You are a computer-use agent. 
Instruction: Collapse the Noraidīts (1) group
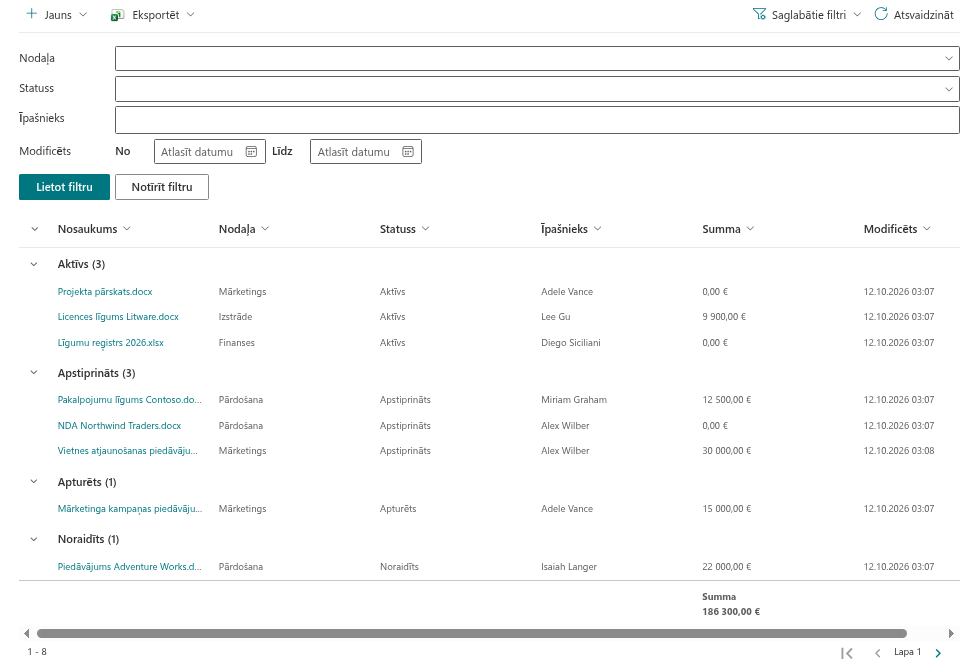[x=34, y=539]
